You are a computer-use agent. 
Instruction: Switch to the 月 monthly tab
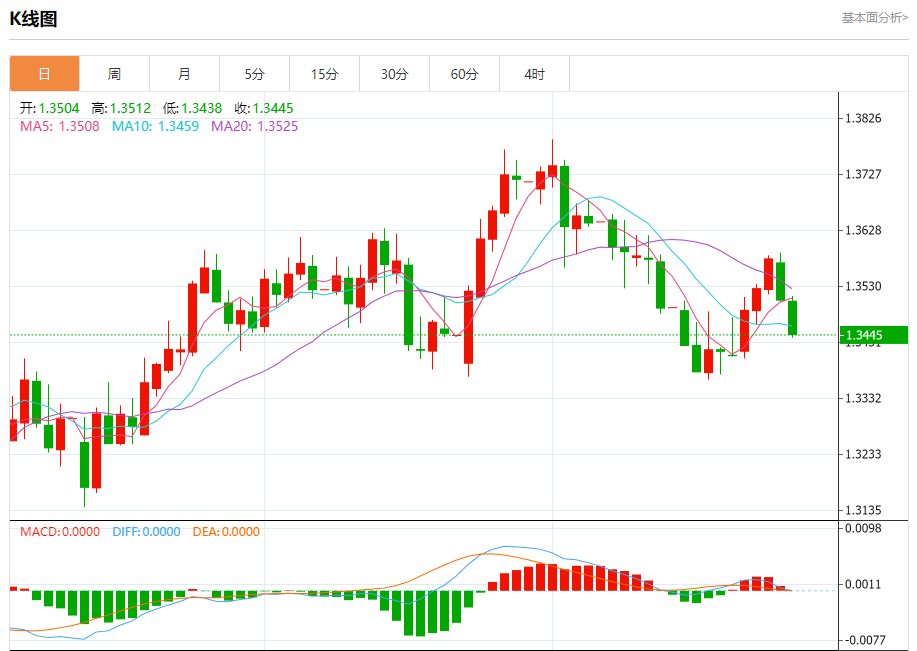pos(184,74)
